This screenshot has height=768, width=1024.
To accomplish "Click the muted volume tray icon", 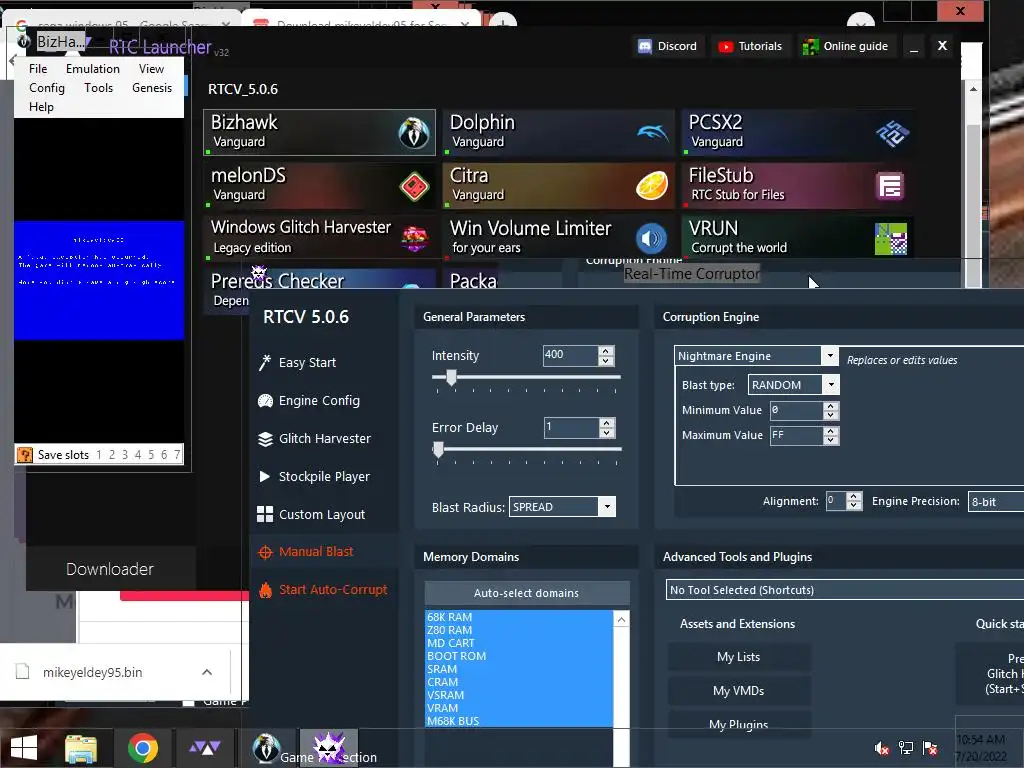I will pyautogui.click(x=882, y=748).
